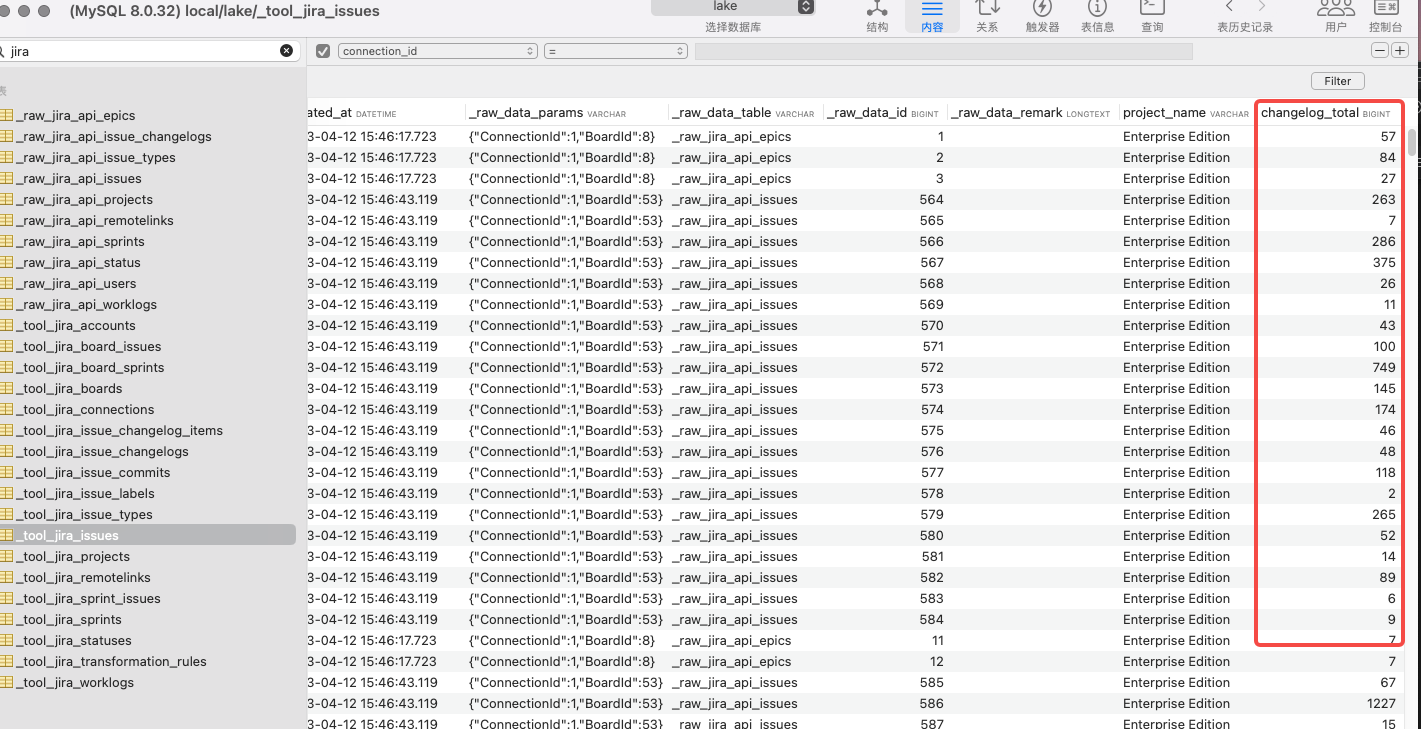Open the 查询 (Query) editor
The width and height of the screenshot is (1421, 729).
click(x=1152, y=17)
